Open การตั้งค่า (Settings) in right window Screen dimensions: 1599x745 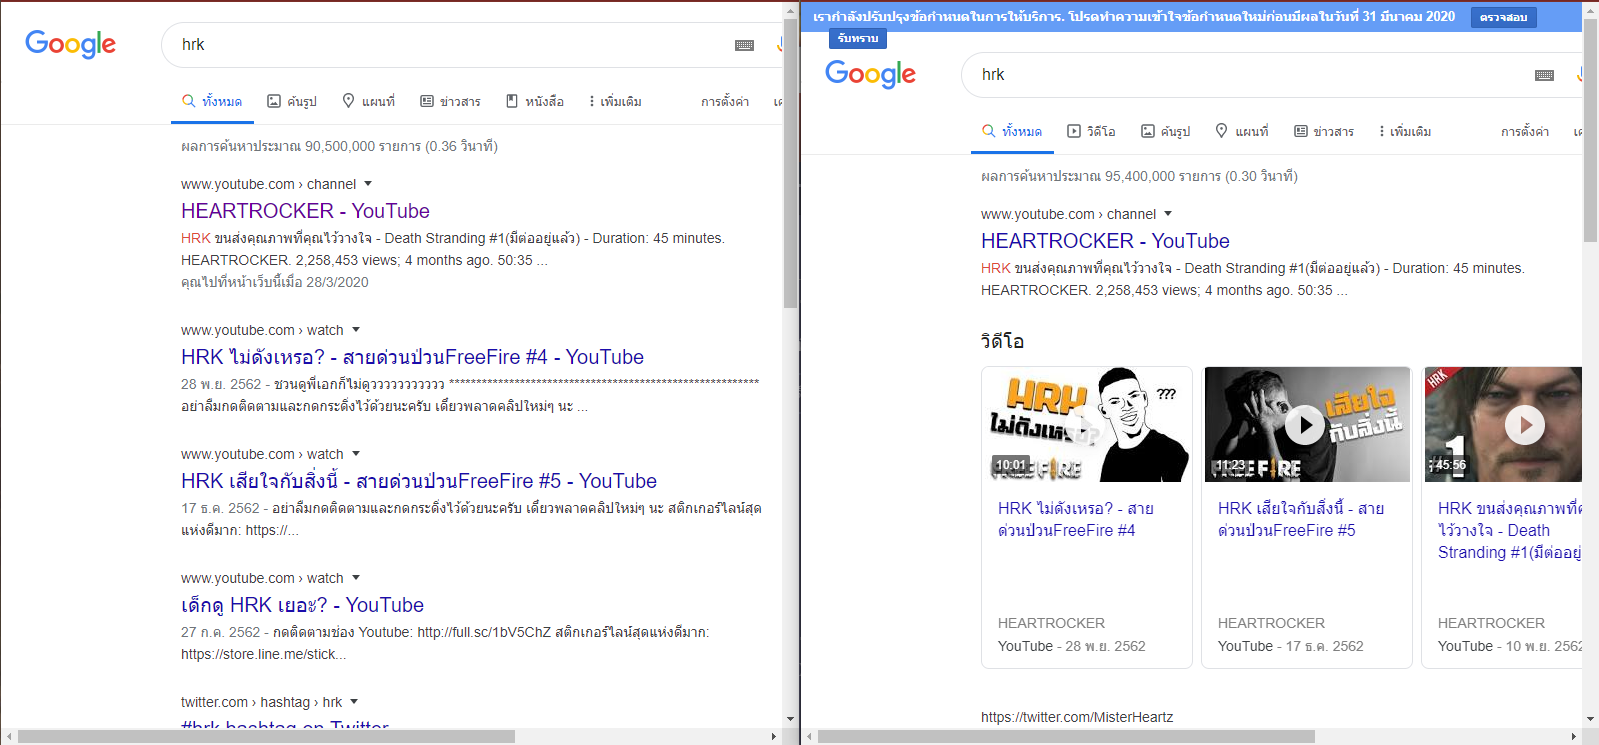1525,131
